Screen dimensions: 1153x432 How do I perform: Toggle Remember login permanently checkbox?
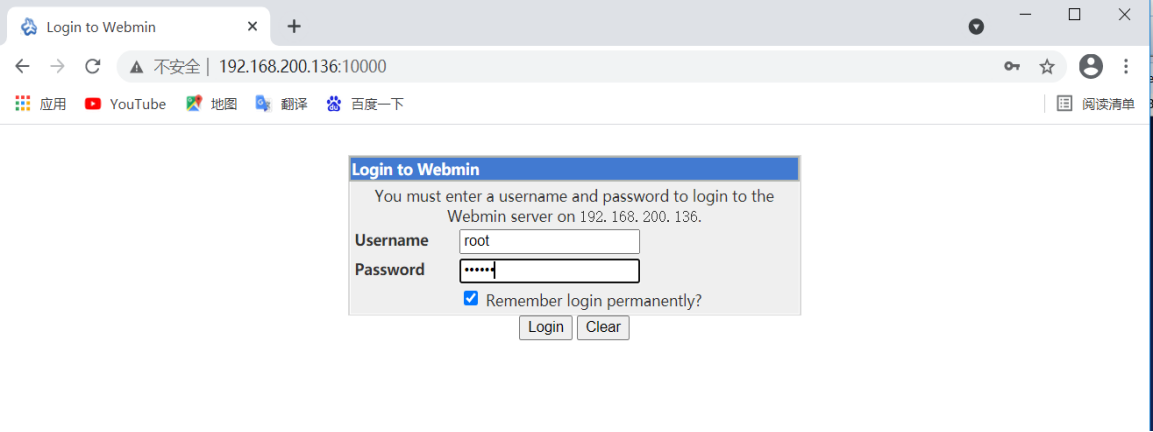click(x=471, y=299)
